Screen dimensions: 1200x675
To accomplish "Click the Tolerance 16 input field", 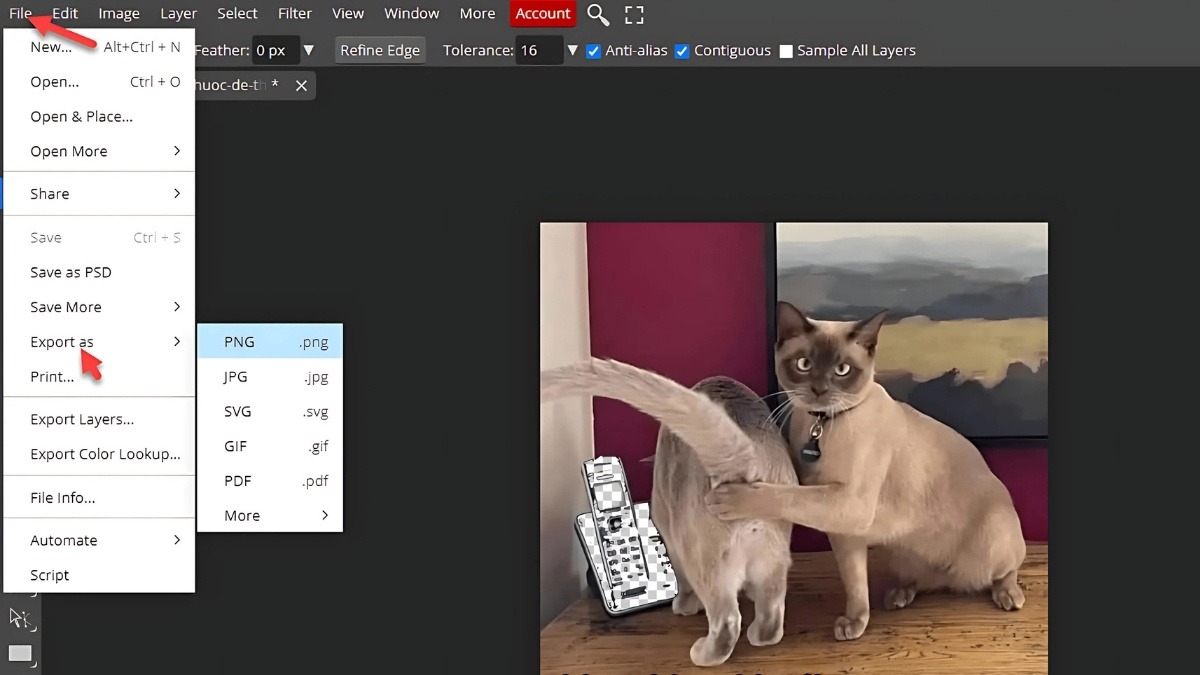I will tap(539, 50).
